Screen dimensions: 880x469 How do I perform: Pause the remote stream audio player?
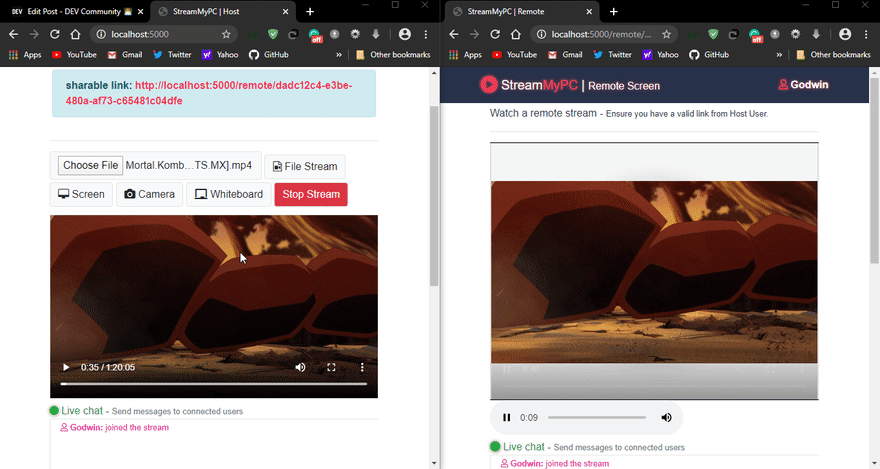[507, 417]
